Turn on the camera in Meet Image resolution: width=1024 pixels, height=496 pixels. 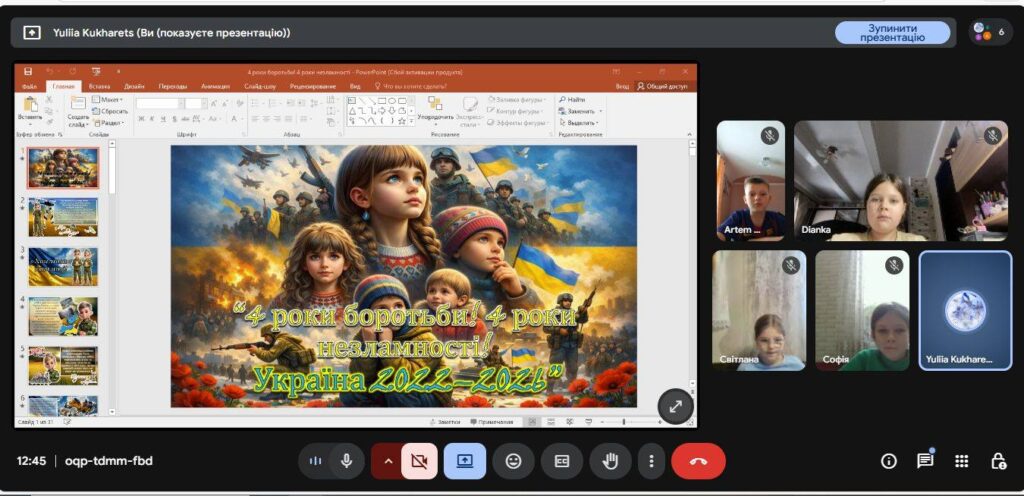tap(419, 461)
